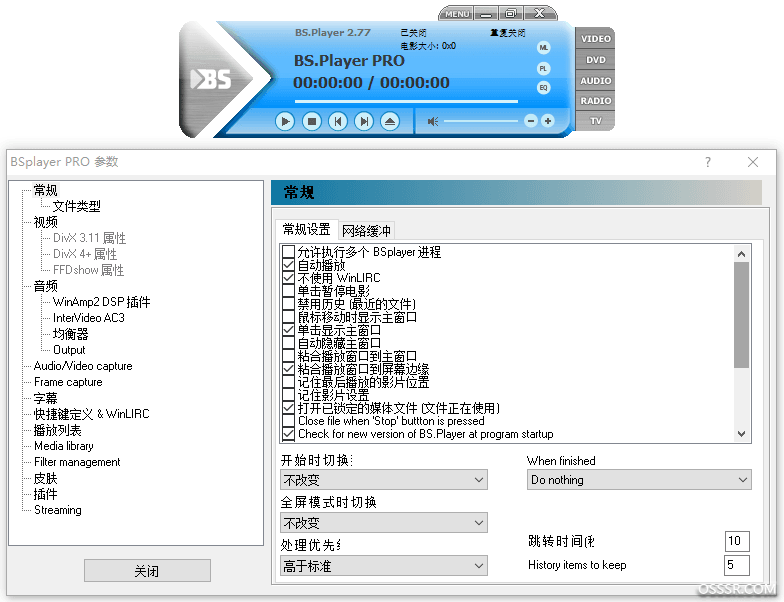The height and width of the screenshot is (602, 784).
Task: Select 均衡器 tree item
Action: [70, 334]
